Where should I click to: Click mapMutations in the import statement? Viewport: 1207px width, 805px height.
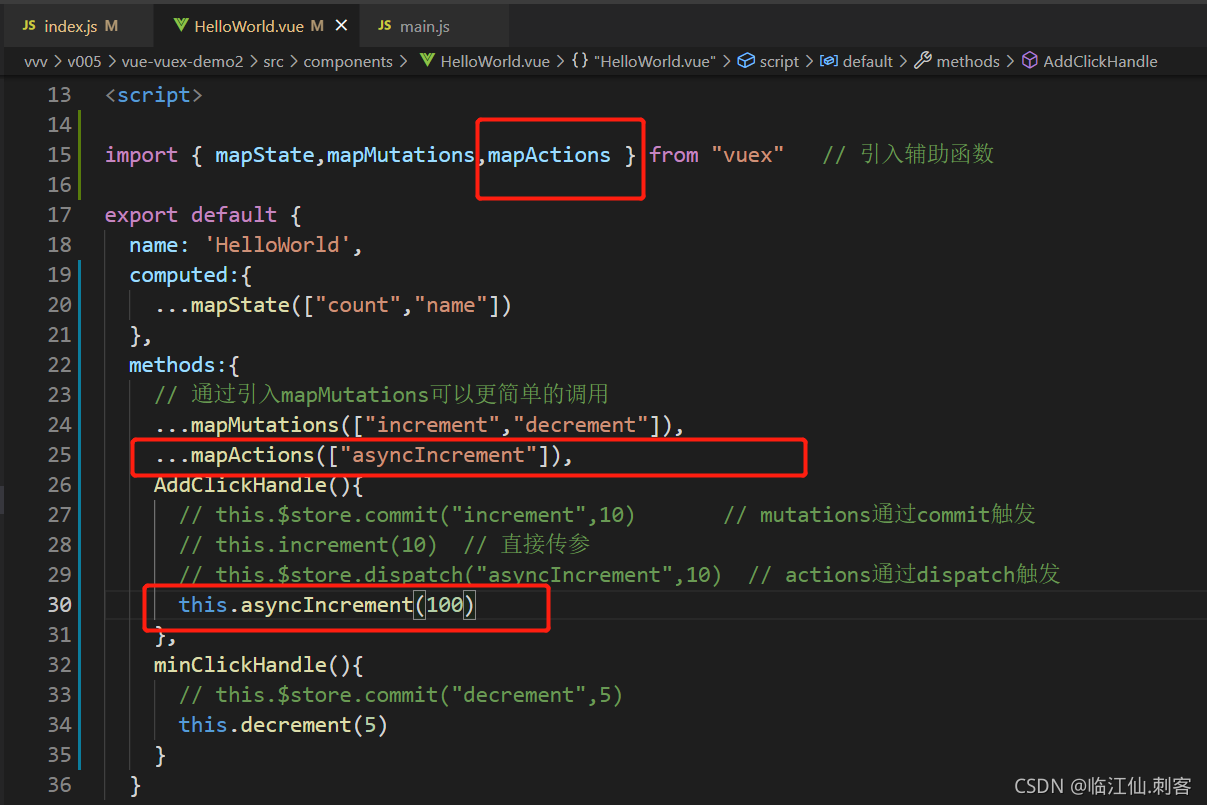[400, 155]
